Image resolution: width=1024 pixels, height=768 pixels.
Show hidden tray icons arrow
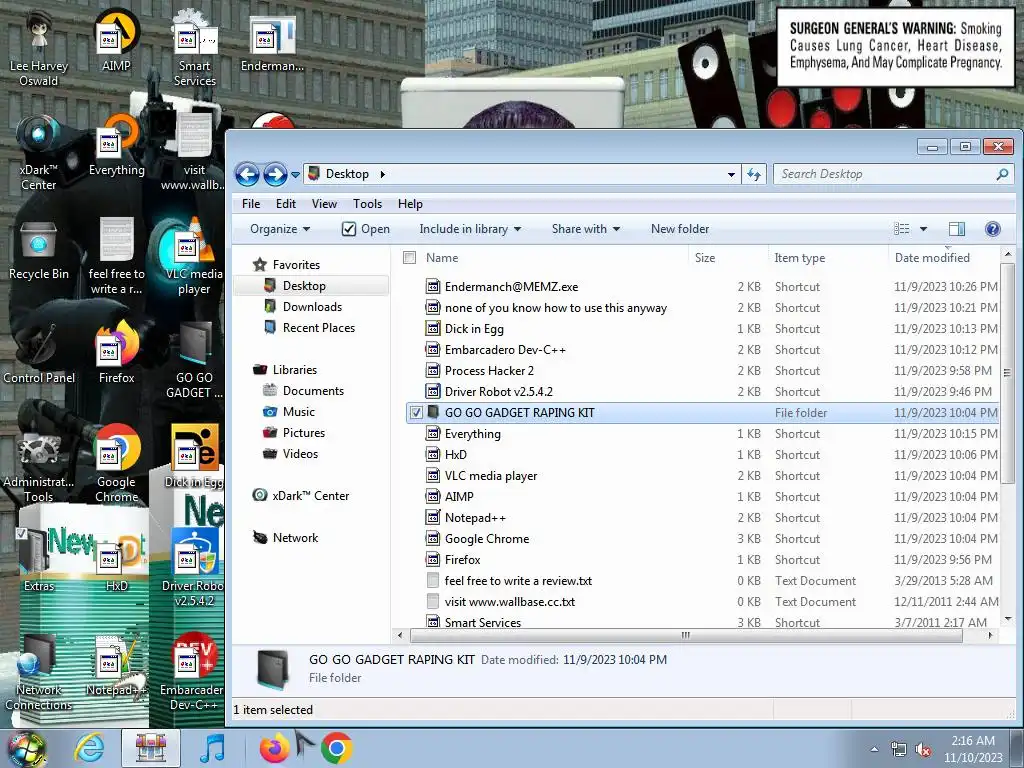pos(874,749)
